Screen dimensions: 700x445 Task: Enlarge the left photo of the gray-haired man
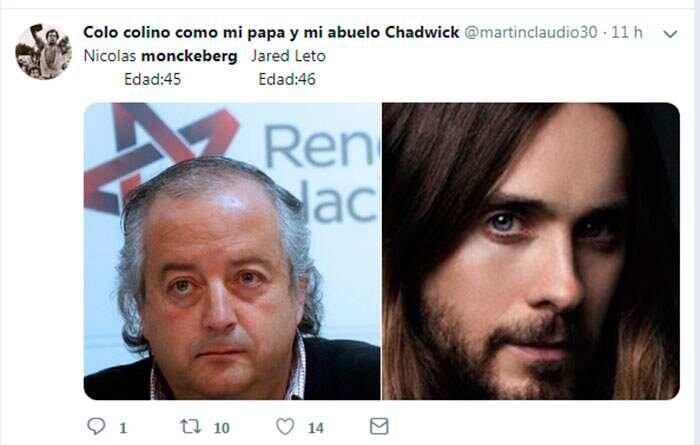tap(232, 251)
